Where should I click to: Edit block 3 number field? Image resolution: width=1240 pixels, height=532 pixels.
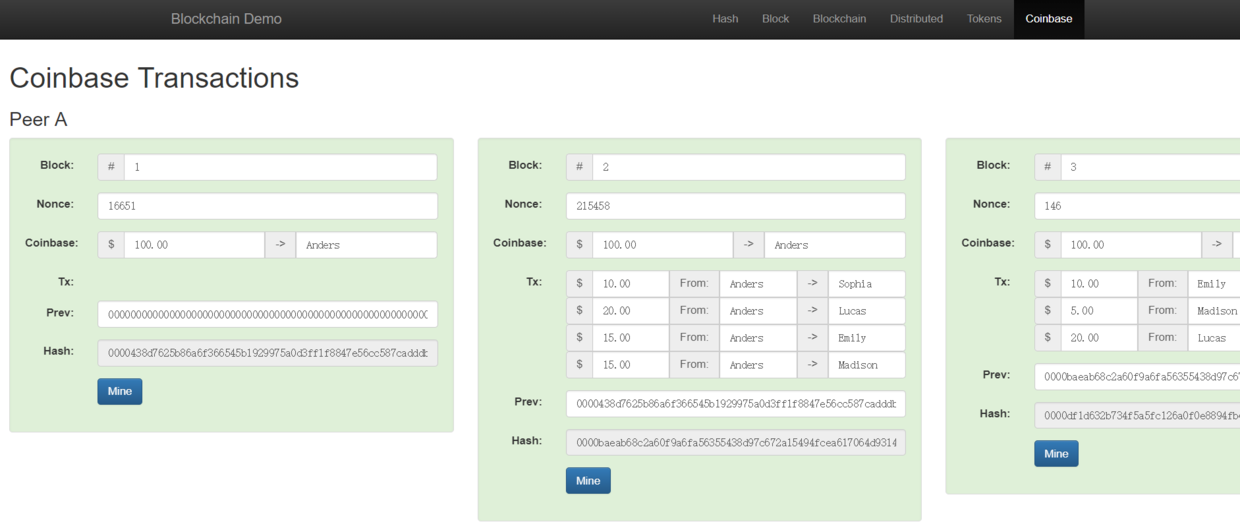(1150, 167)
